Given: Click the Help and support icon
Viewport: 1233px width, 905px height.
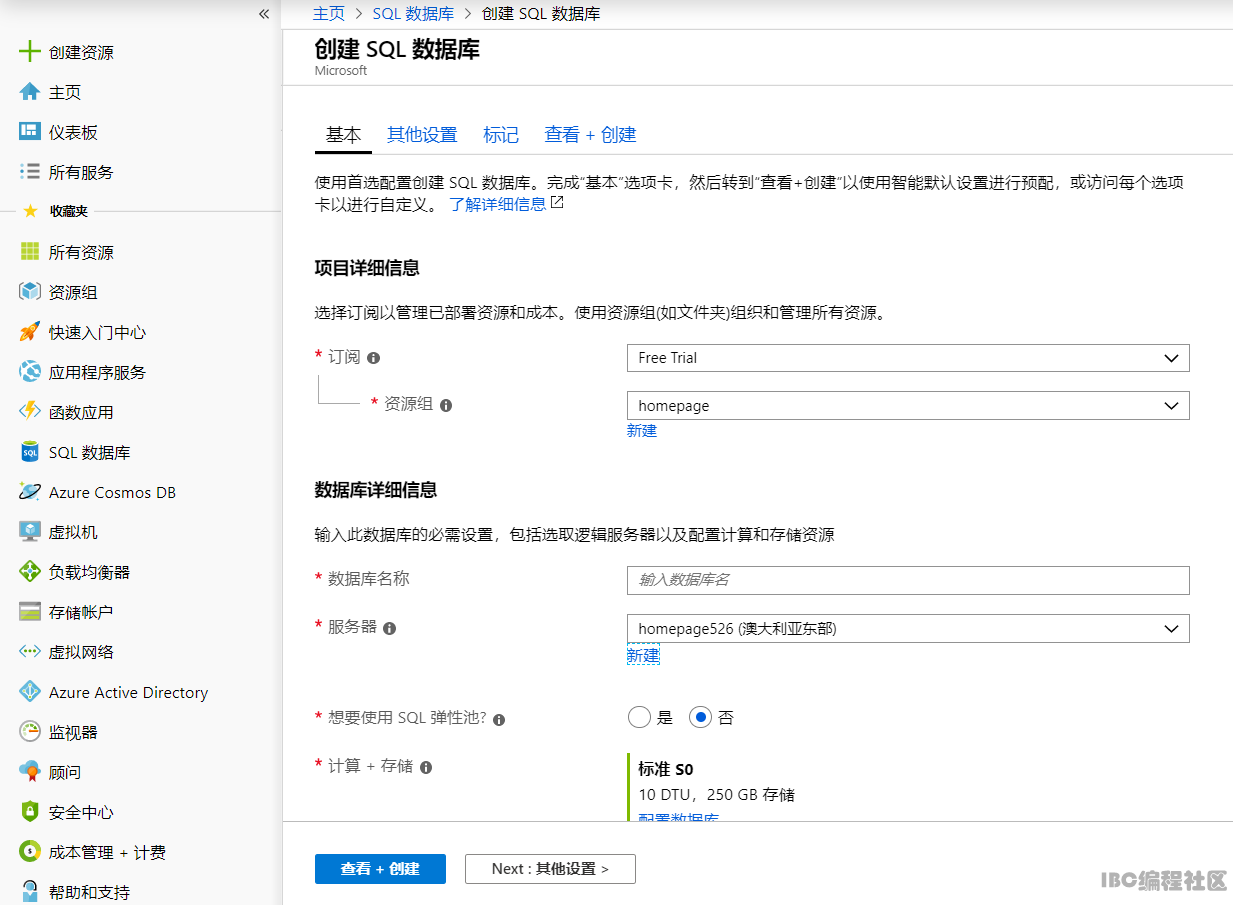Looking at the screenshot, I should [30, 892].
